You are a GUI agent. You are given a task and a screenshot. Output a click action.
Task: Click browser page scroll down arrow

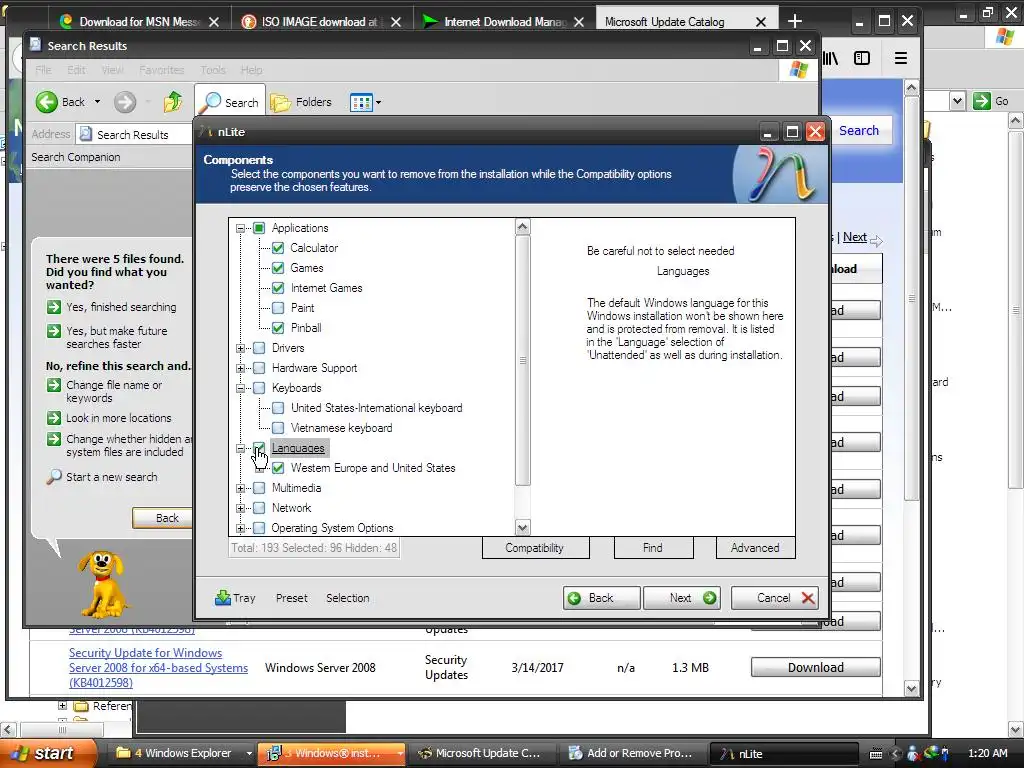pos(912,688)
